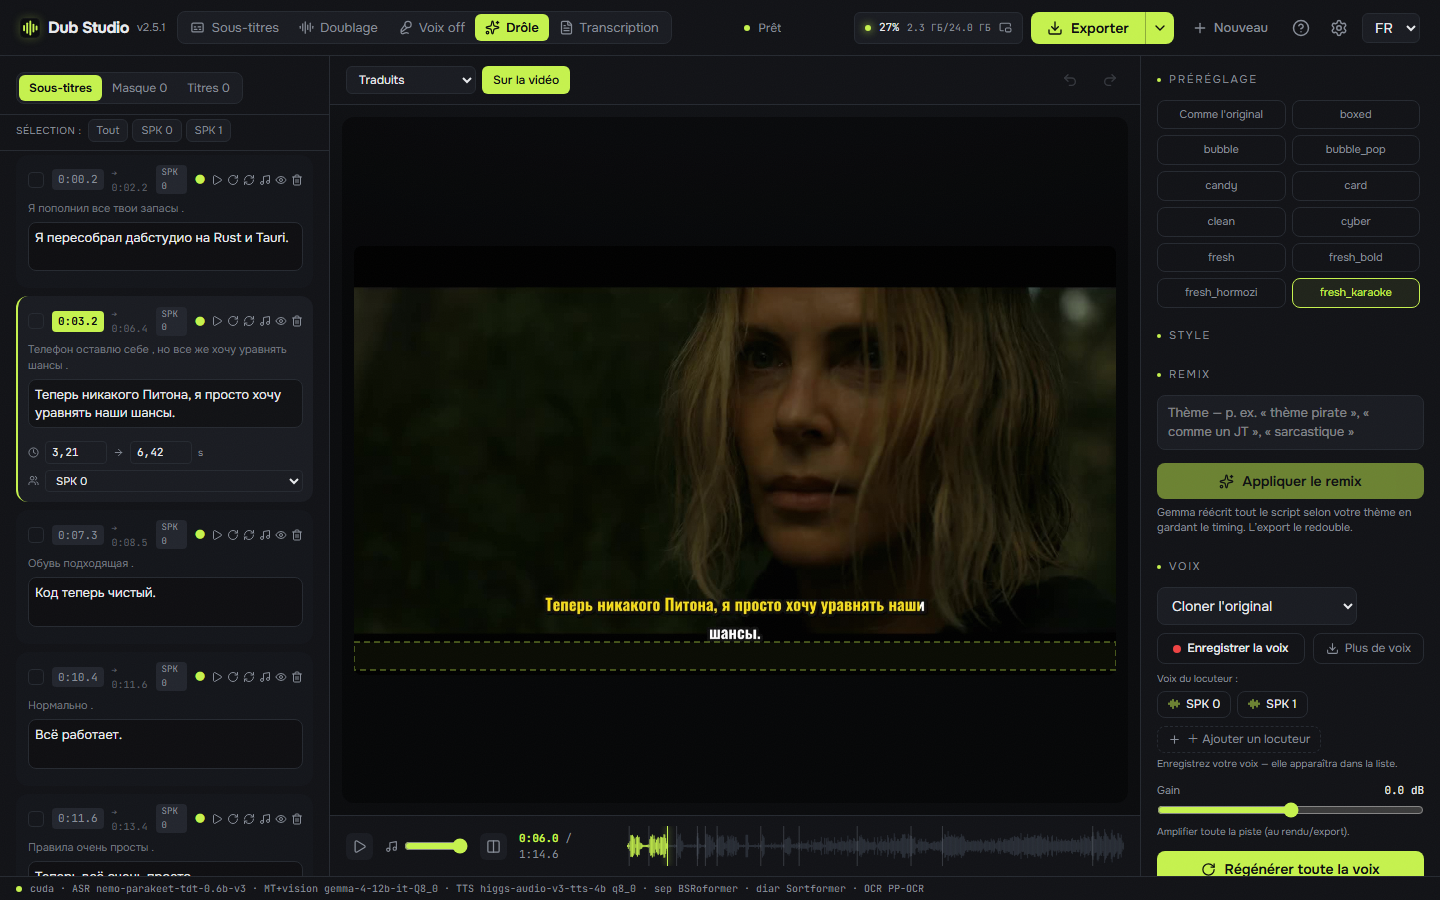Click the music note icon on segment 0:00.2

[x=265, y=180]
